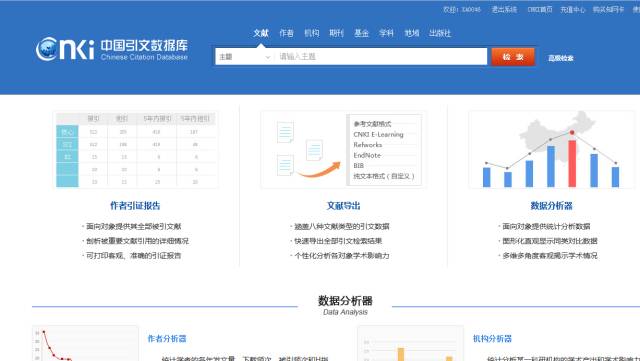
Task: Go to CNKI首页 link in top bar
Action: click(540, 9)
